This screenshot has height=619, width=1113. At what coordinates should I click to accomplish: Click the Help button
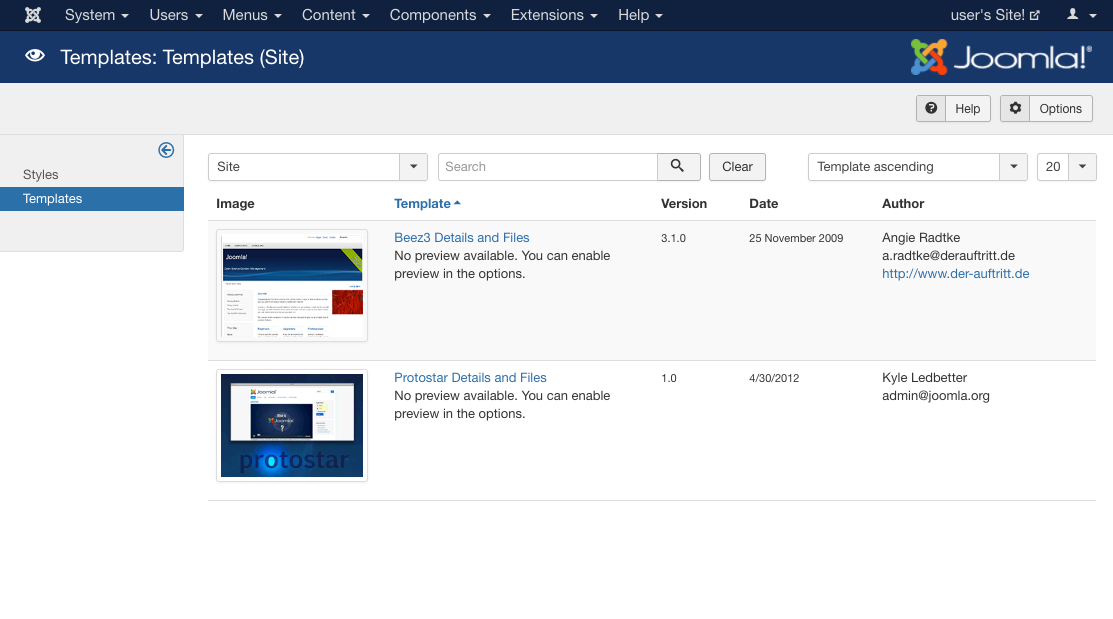coord(953,109)
